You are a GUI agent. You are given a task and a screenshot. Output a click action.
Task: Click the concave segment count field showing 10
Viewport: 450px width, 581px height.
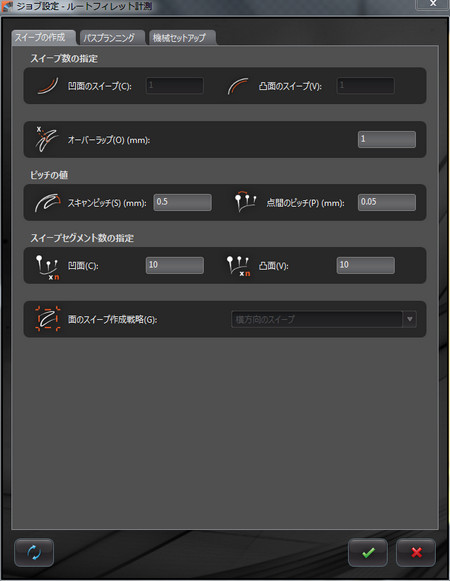pos(175,265)
